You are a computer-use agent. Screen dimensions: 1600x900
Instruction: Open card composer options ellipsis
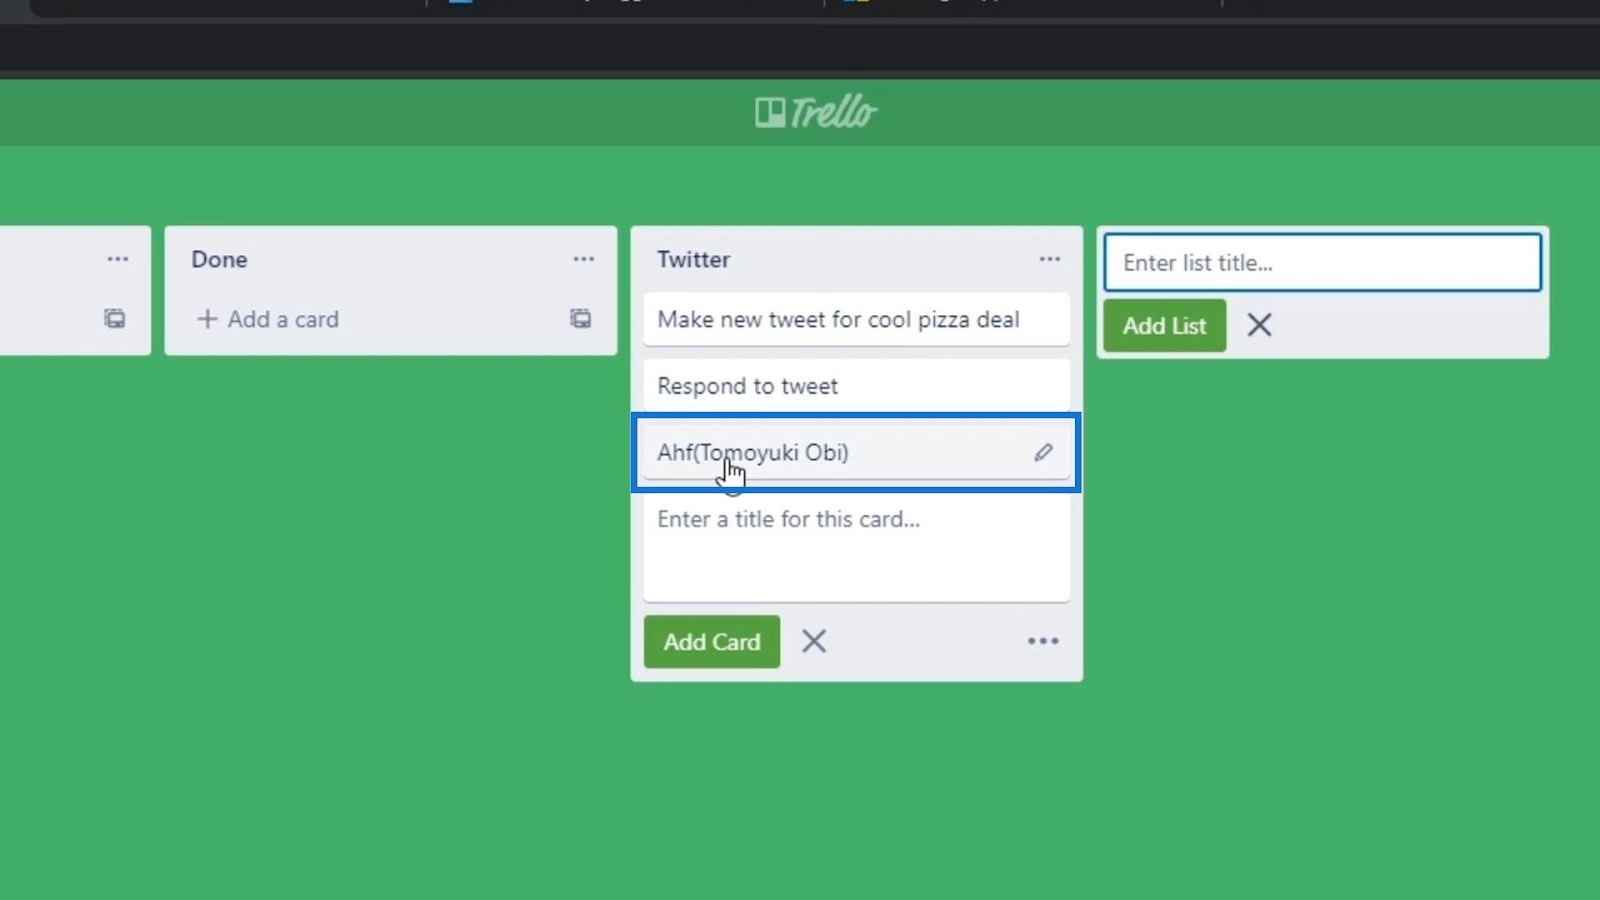[1043, 641]
